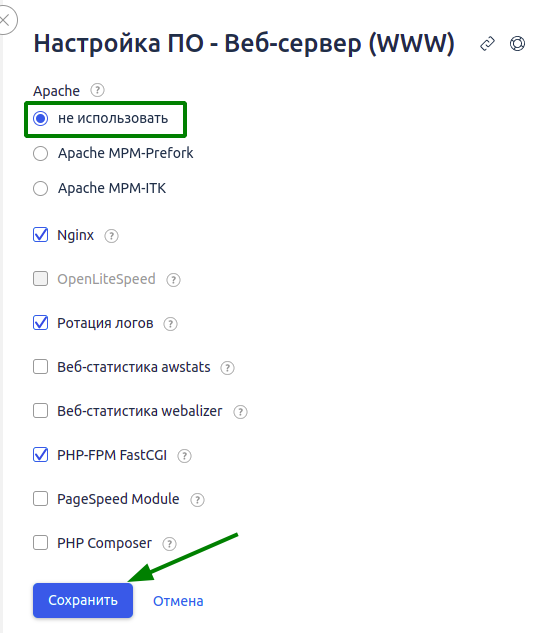537x633 pixels.
Task: Click the Сохранить button
Action: click(x=83, y=600)
